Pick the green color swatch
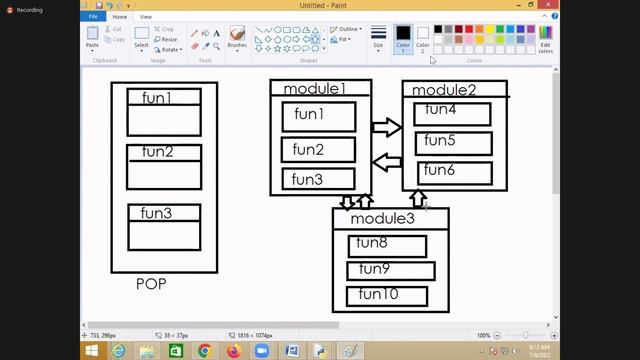This screenshot has width=640, height=360. [x=500, y=29]
